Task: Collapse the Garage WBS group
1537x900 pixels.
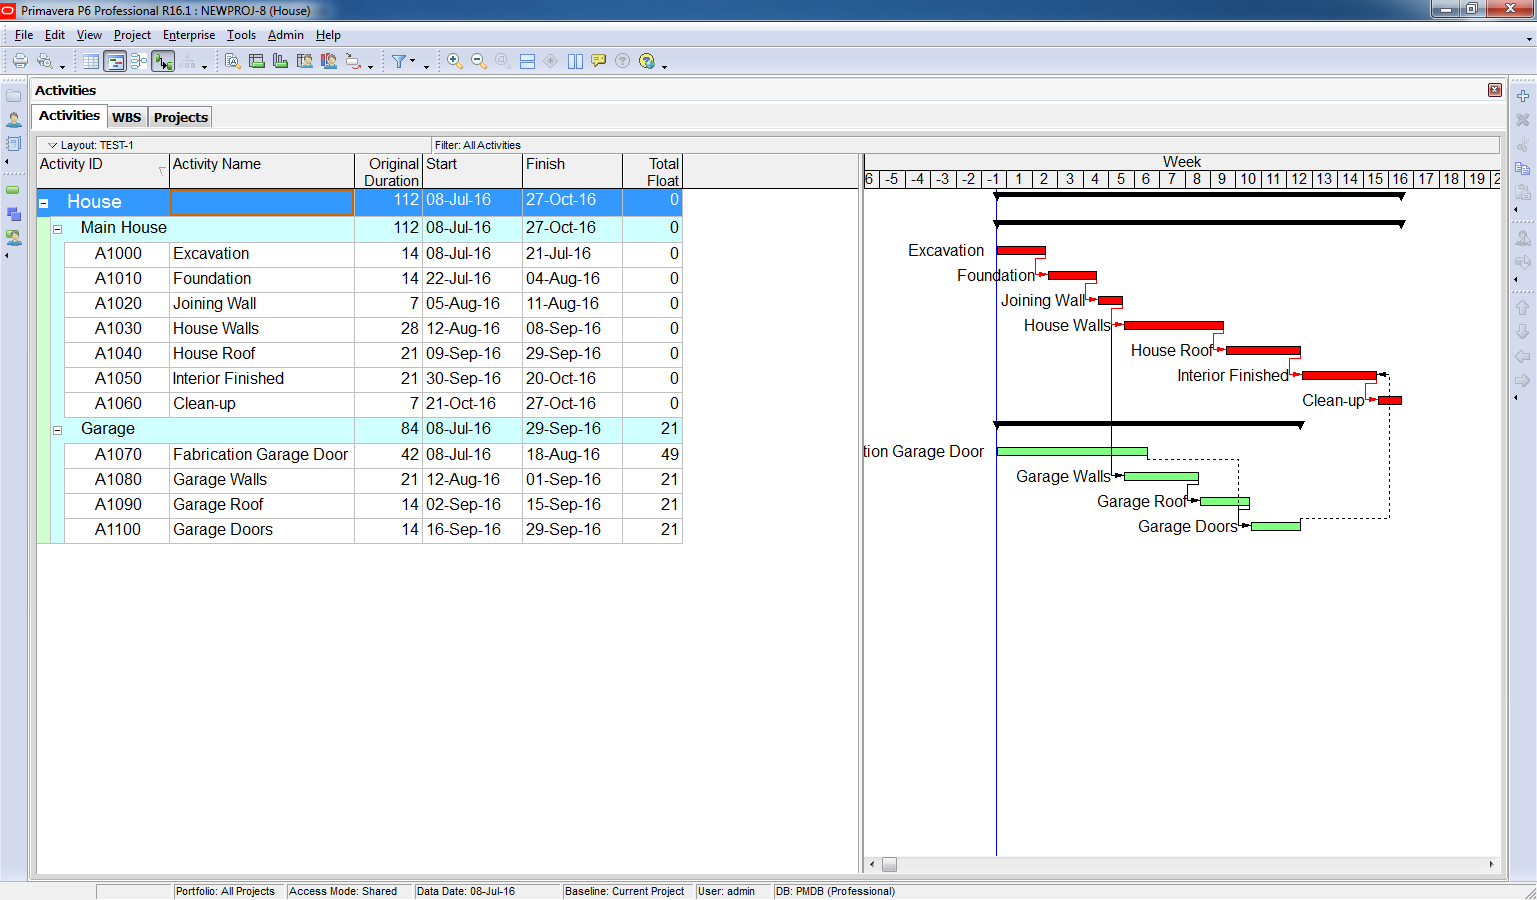Action: (57, 430)
